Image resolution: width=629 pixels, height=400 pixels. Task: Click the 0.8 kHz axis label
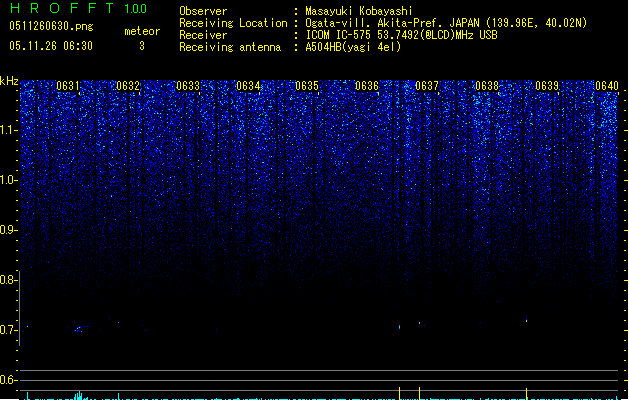point(8,280)
